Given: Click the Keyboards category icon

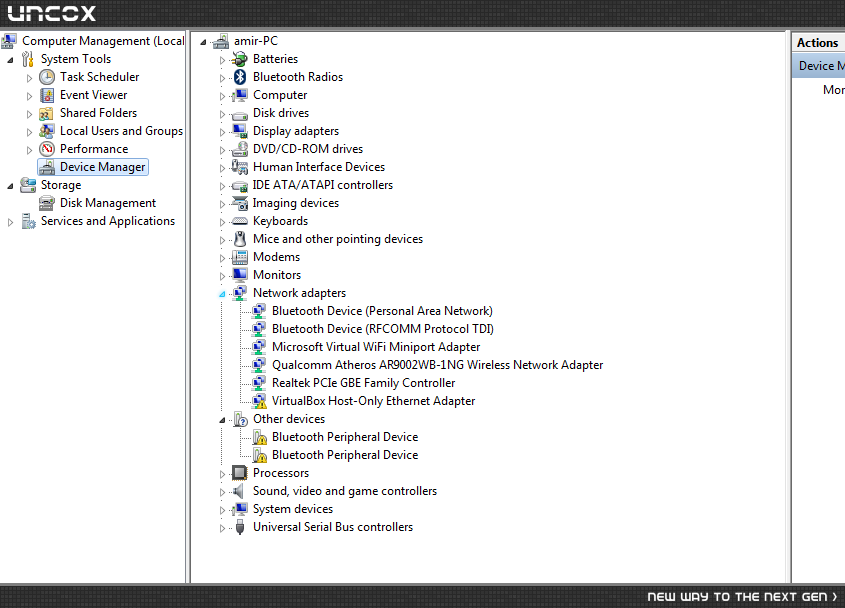Looking at the screenshot, I should point(240,221).
